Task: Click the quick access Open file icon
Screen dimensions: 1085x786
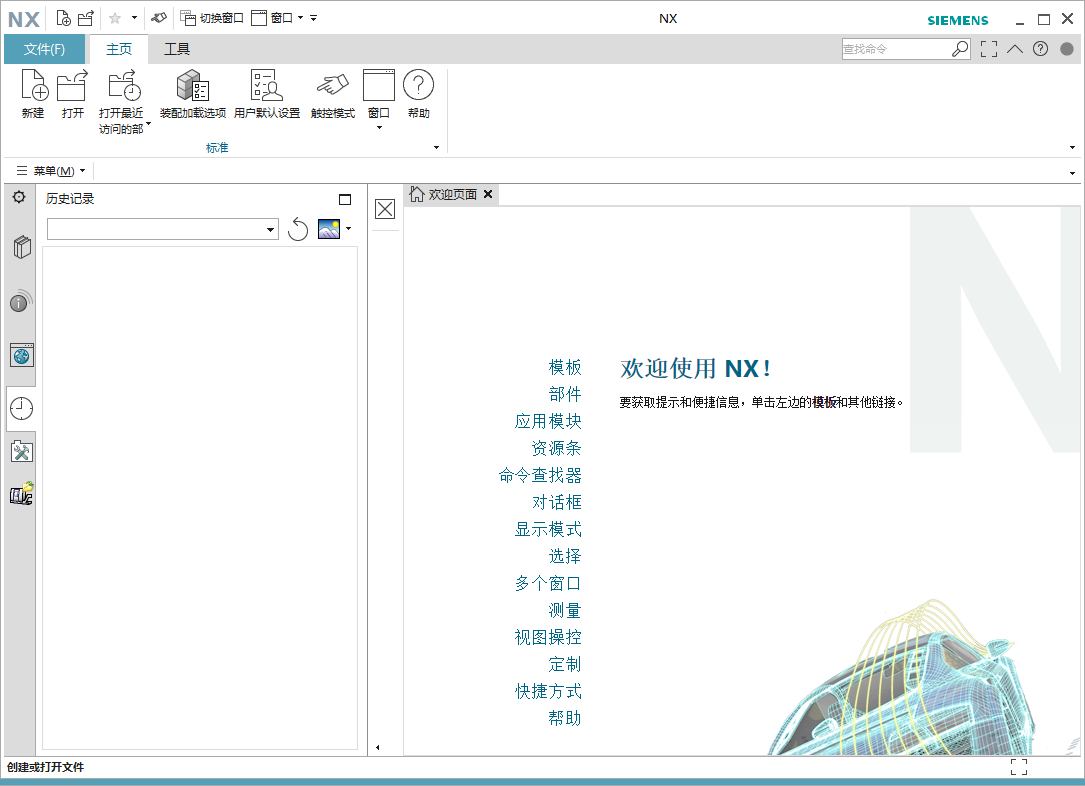Action: click(x=85, y=18)
